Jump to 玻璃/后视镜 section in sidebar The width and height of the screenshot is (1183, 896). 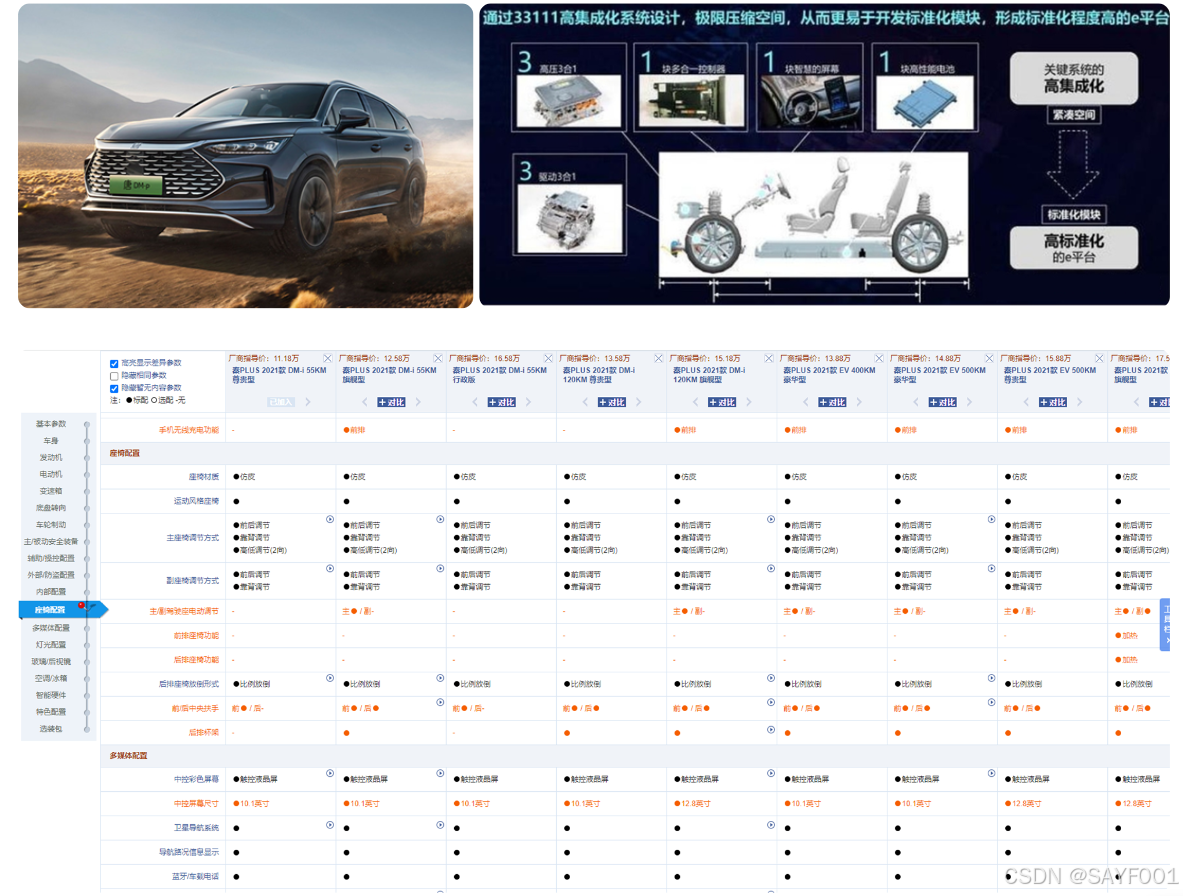pyautogui.click(x=51, y=661)
